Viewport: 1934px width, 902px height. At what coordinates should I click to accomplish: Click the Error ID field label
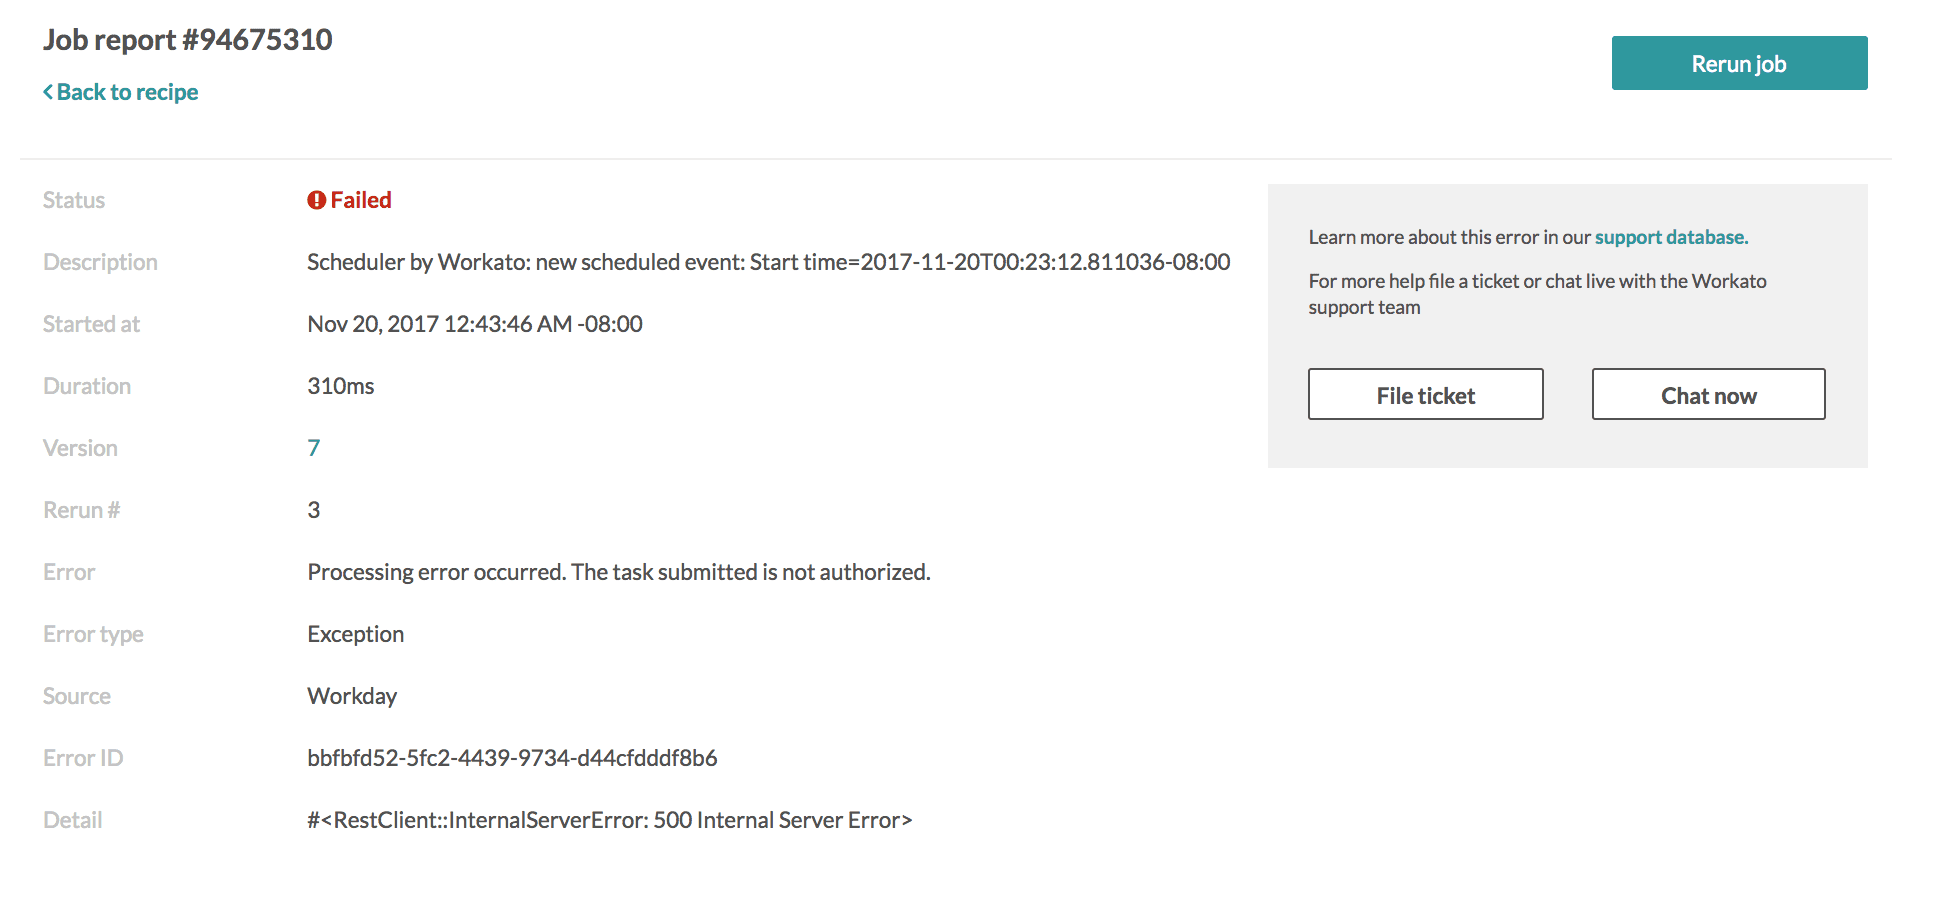pyautogui.click(x=83, y=758)
